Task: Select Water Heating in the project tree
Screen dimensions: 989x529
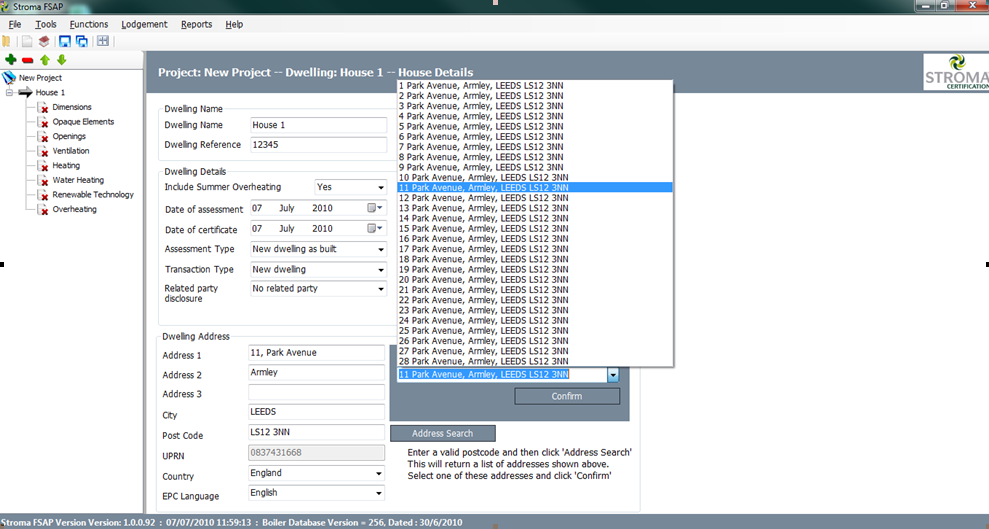Action: [x=78, y=180]
